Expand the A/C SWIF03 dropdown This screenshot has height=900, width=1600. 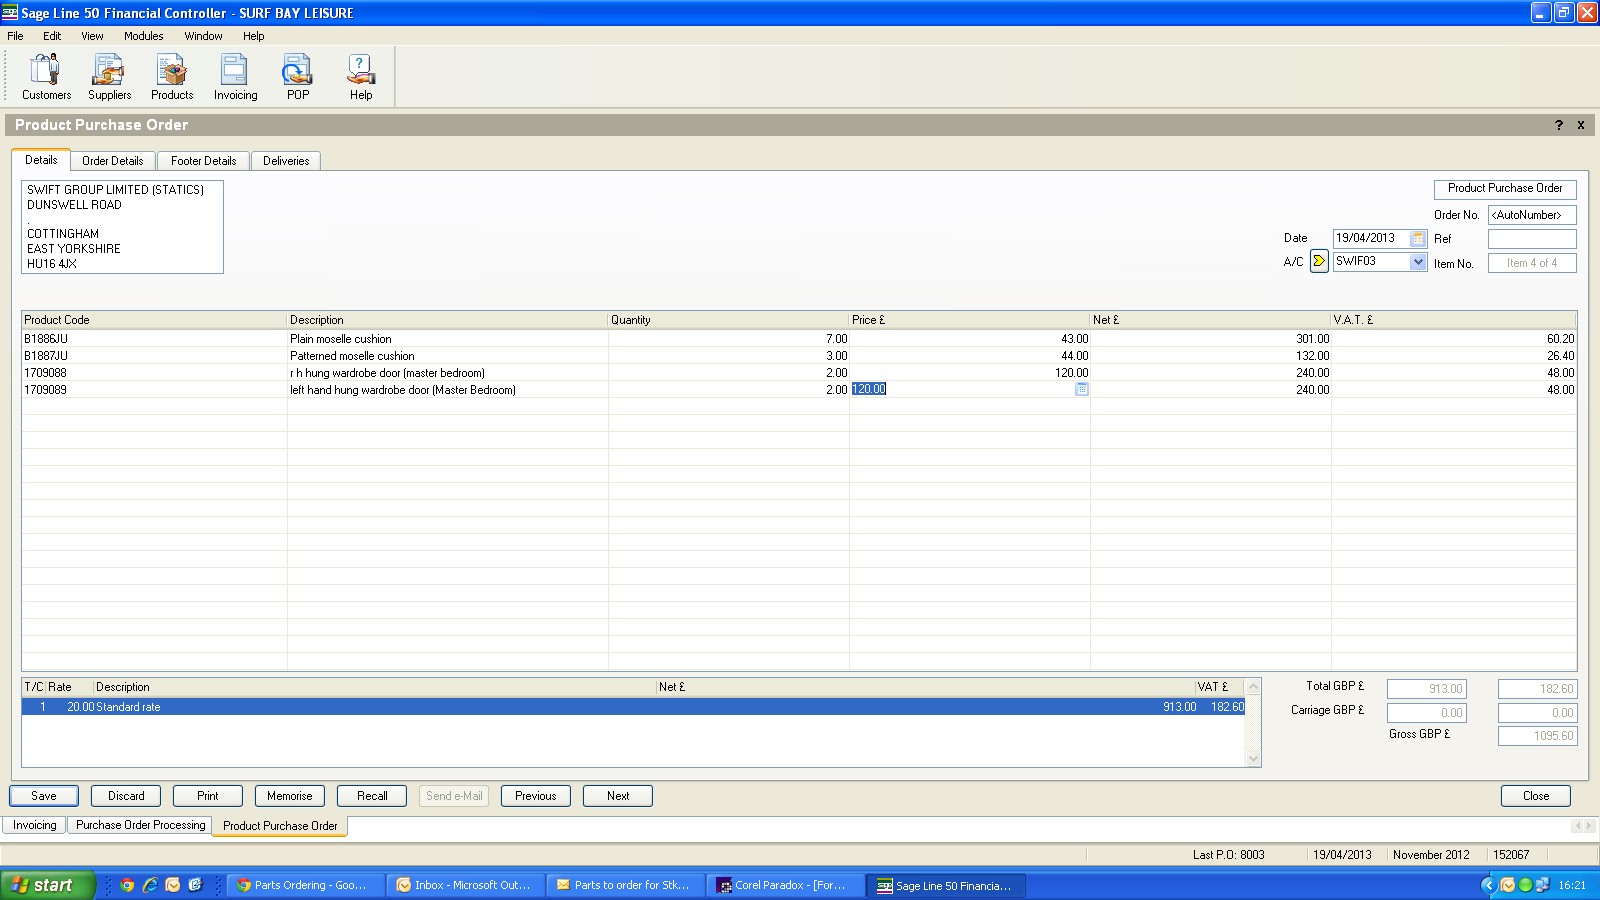[x=1417, y=262]
